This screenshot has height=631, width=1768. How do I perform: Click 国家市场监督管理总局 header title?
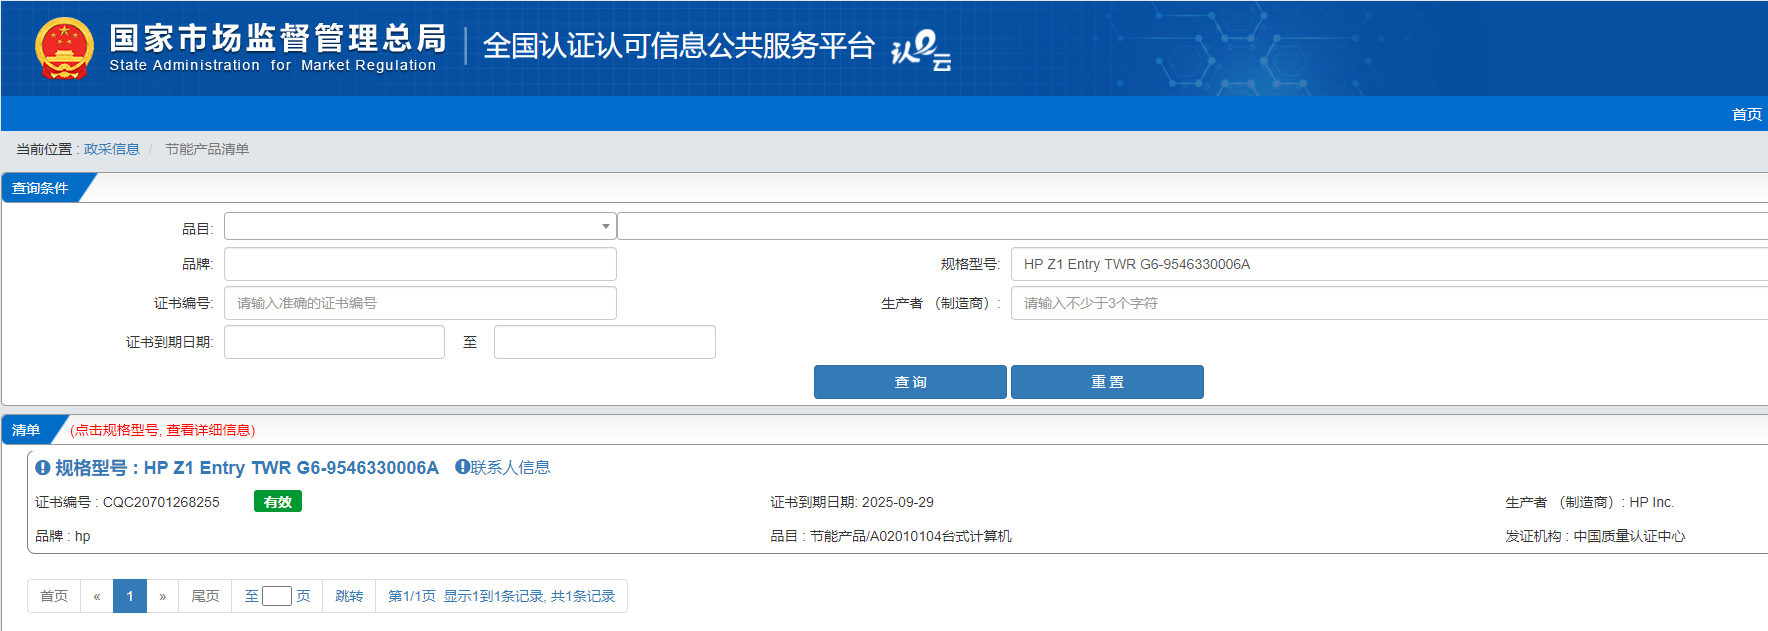coord(278,38)
